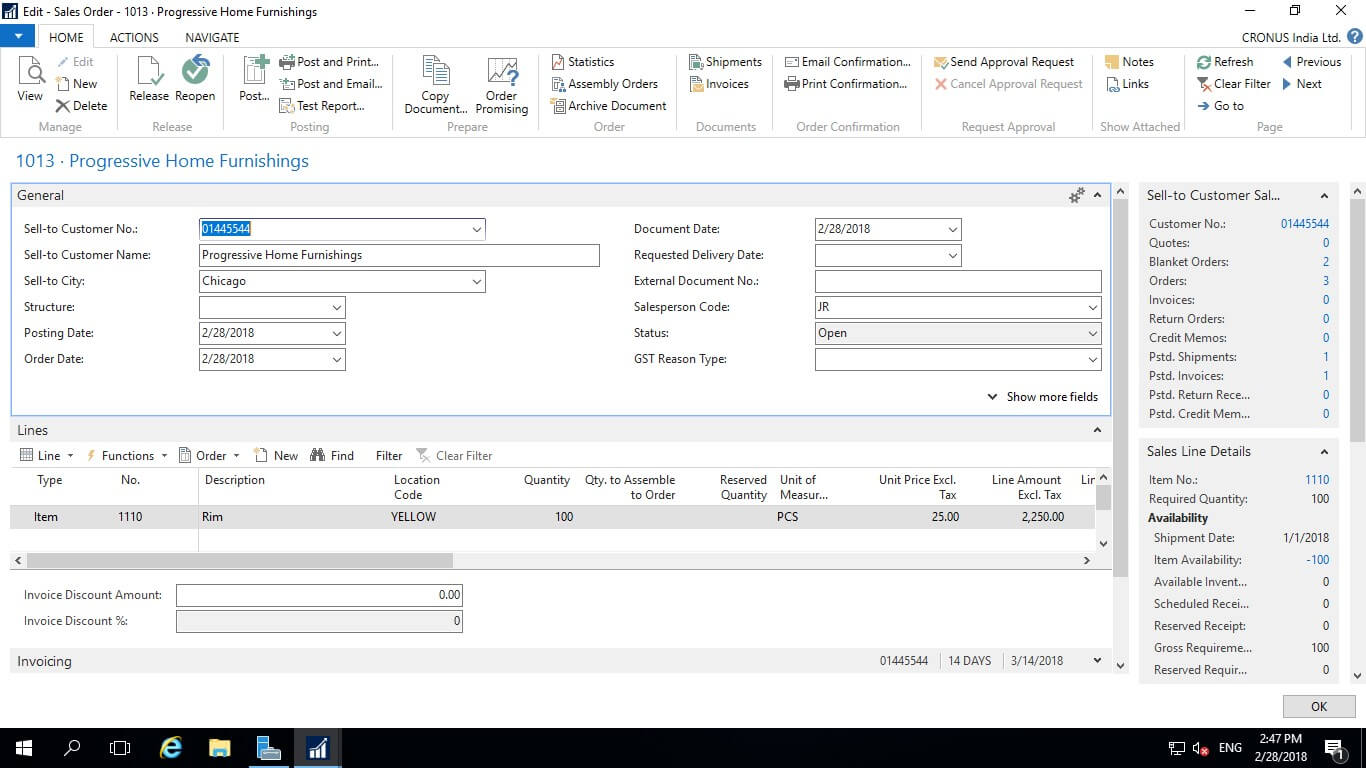This screenshot has height=768, width=1366.
Task: Click the External Document No. field
Action: [x=957, y=282]
